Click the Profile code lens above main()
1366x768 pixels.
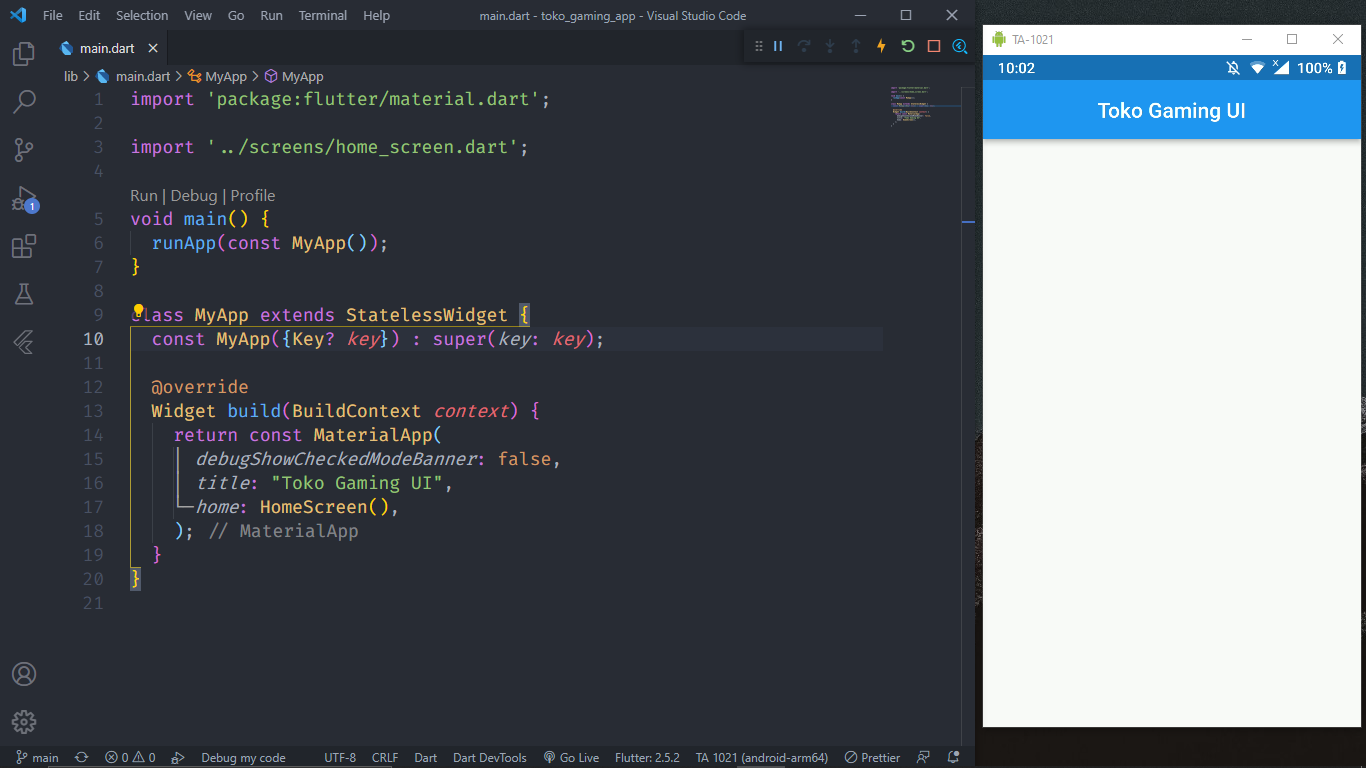[x=253, y=196]
